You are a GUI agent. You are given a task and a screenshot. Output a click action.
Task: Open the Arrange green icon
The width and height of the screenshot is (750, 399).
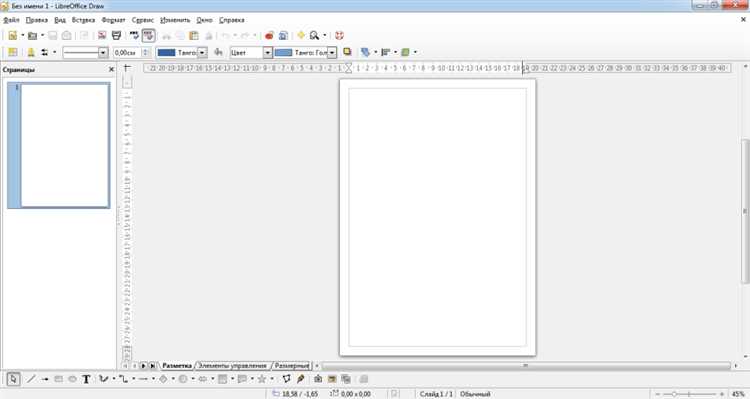pos(406,52)
